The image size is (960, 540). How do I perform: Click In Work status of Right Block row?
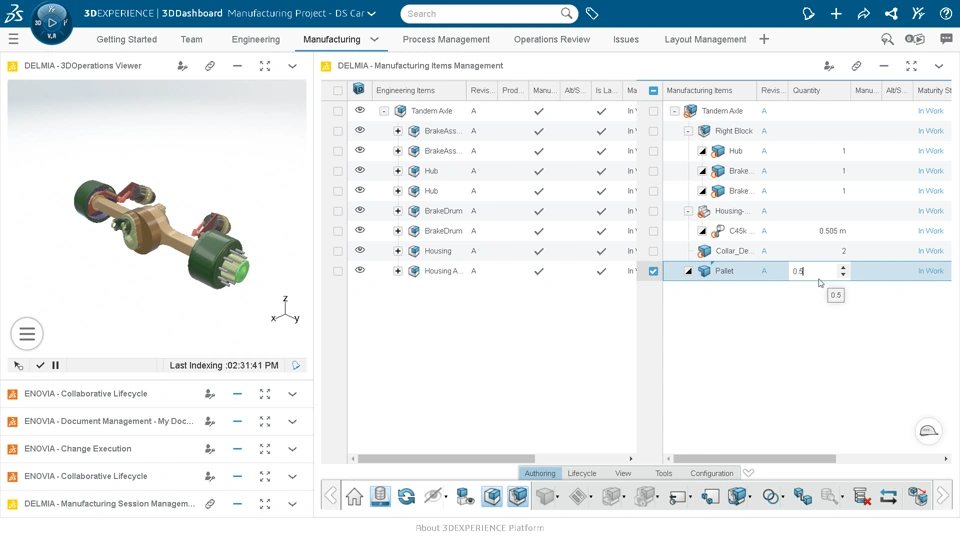tap(931, 131)
